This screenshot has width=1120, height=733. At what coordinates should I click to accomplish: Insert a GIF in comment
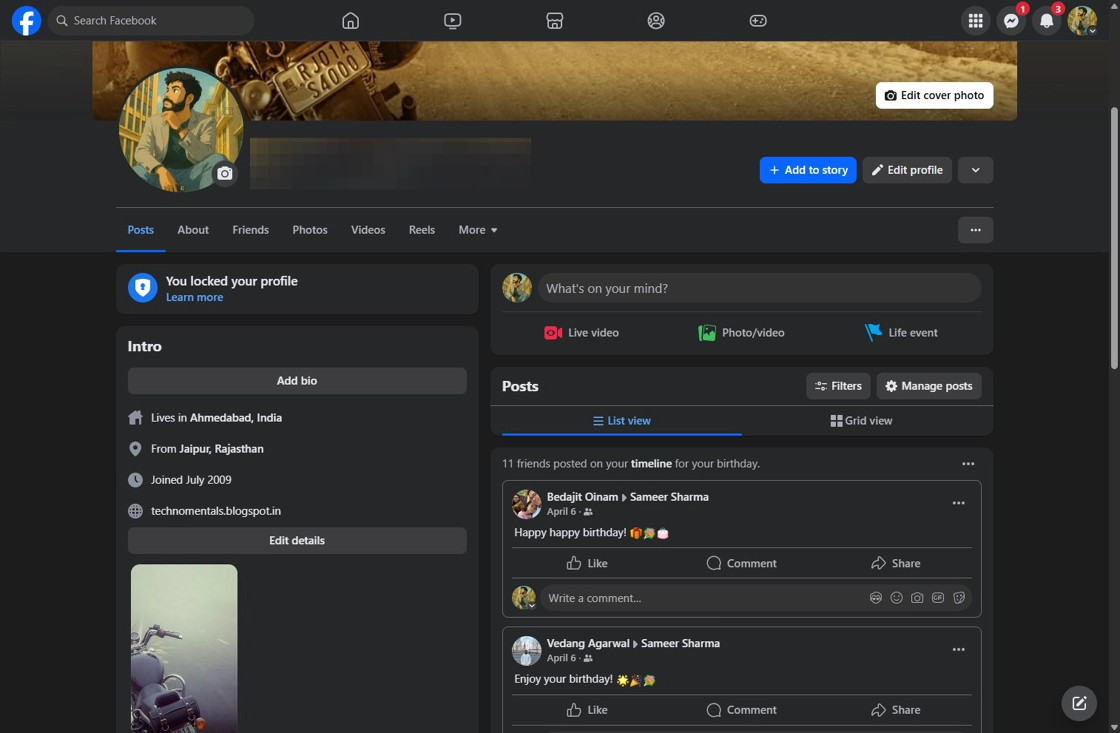pyautogui.click(x=938, y=598)
